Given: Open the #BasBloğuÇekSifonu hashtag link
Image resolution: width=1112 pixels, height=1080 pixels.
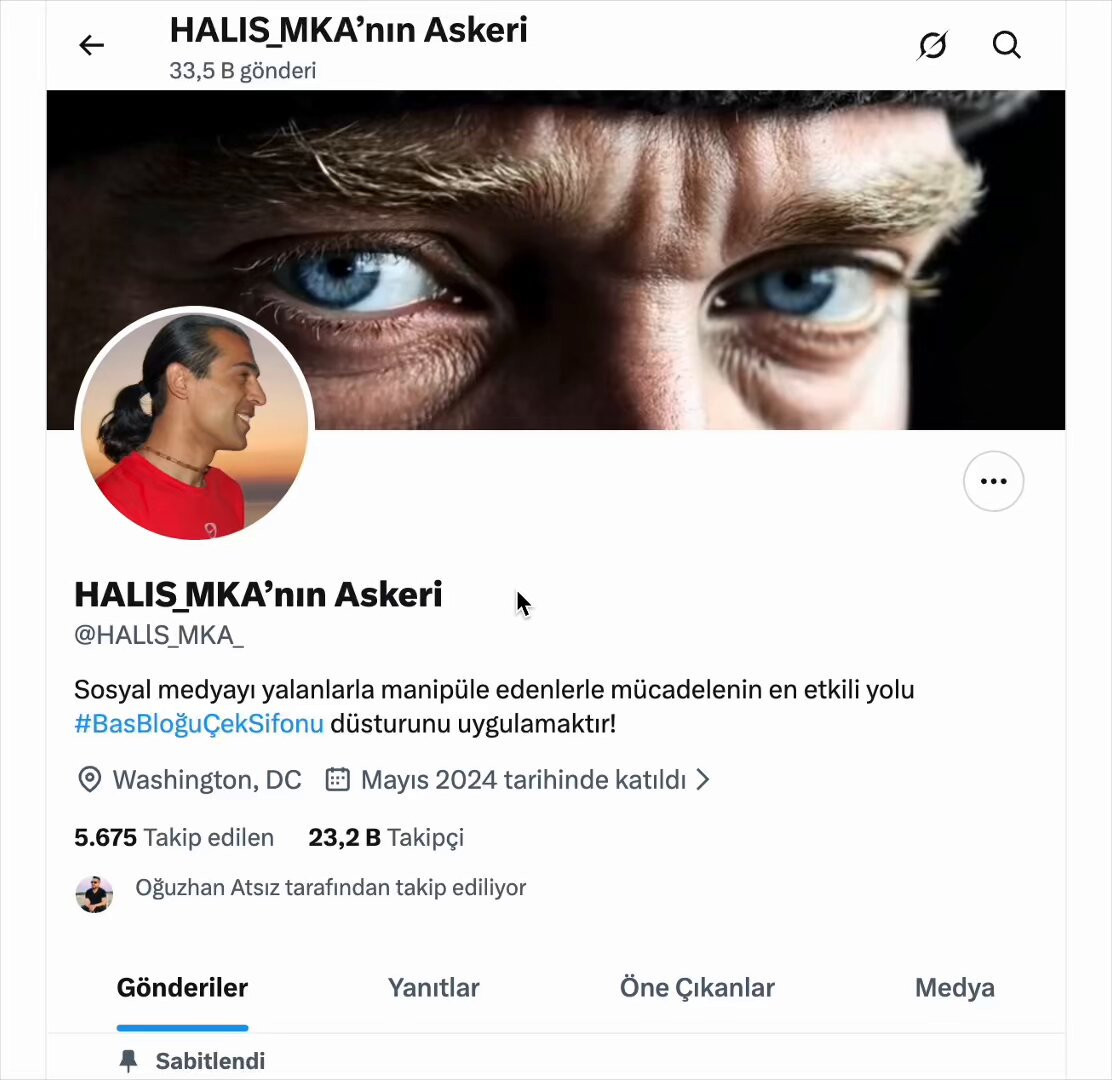Looking at the screenshot, I should click(x=199, y=724).
